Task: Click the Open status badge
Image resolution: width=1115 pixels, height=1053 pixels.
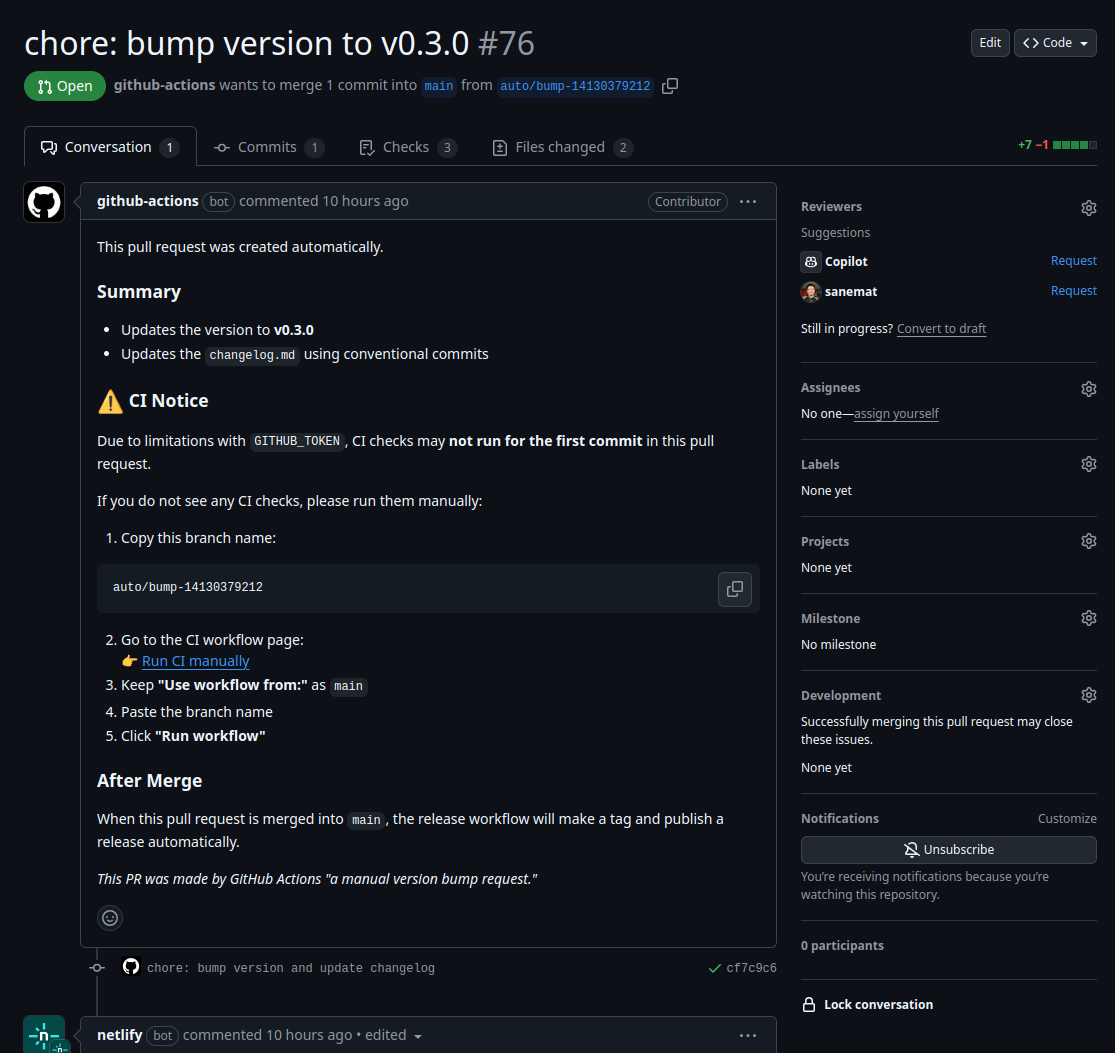Action: click(65, 86)
